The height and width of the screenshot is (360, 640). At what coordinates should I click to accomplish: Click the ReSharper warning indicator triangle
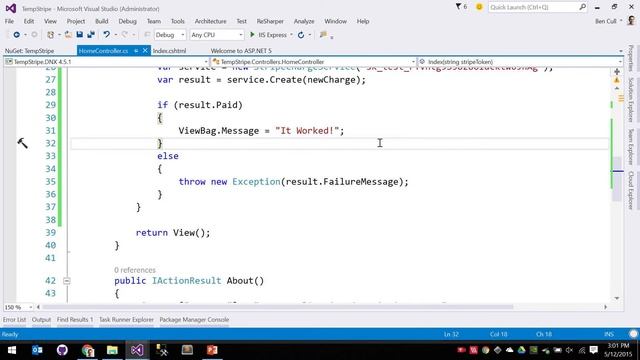pos(617,80)
